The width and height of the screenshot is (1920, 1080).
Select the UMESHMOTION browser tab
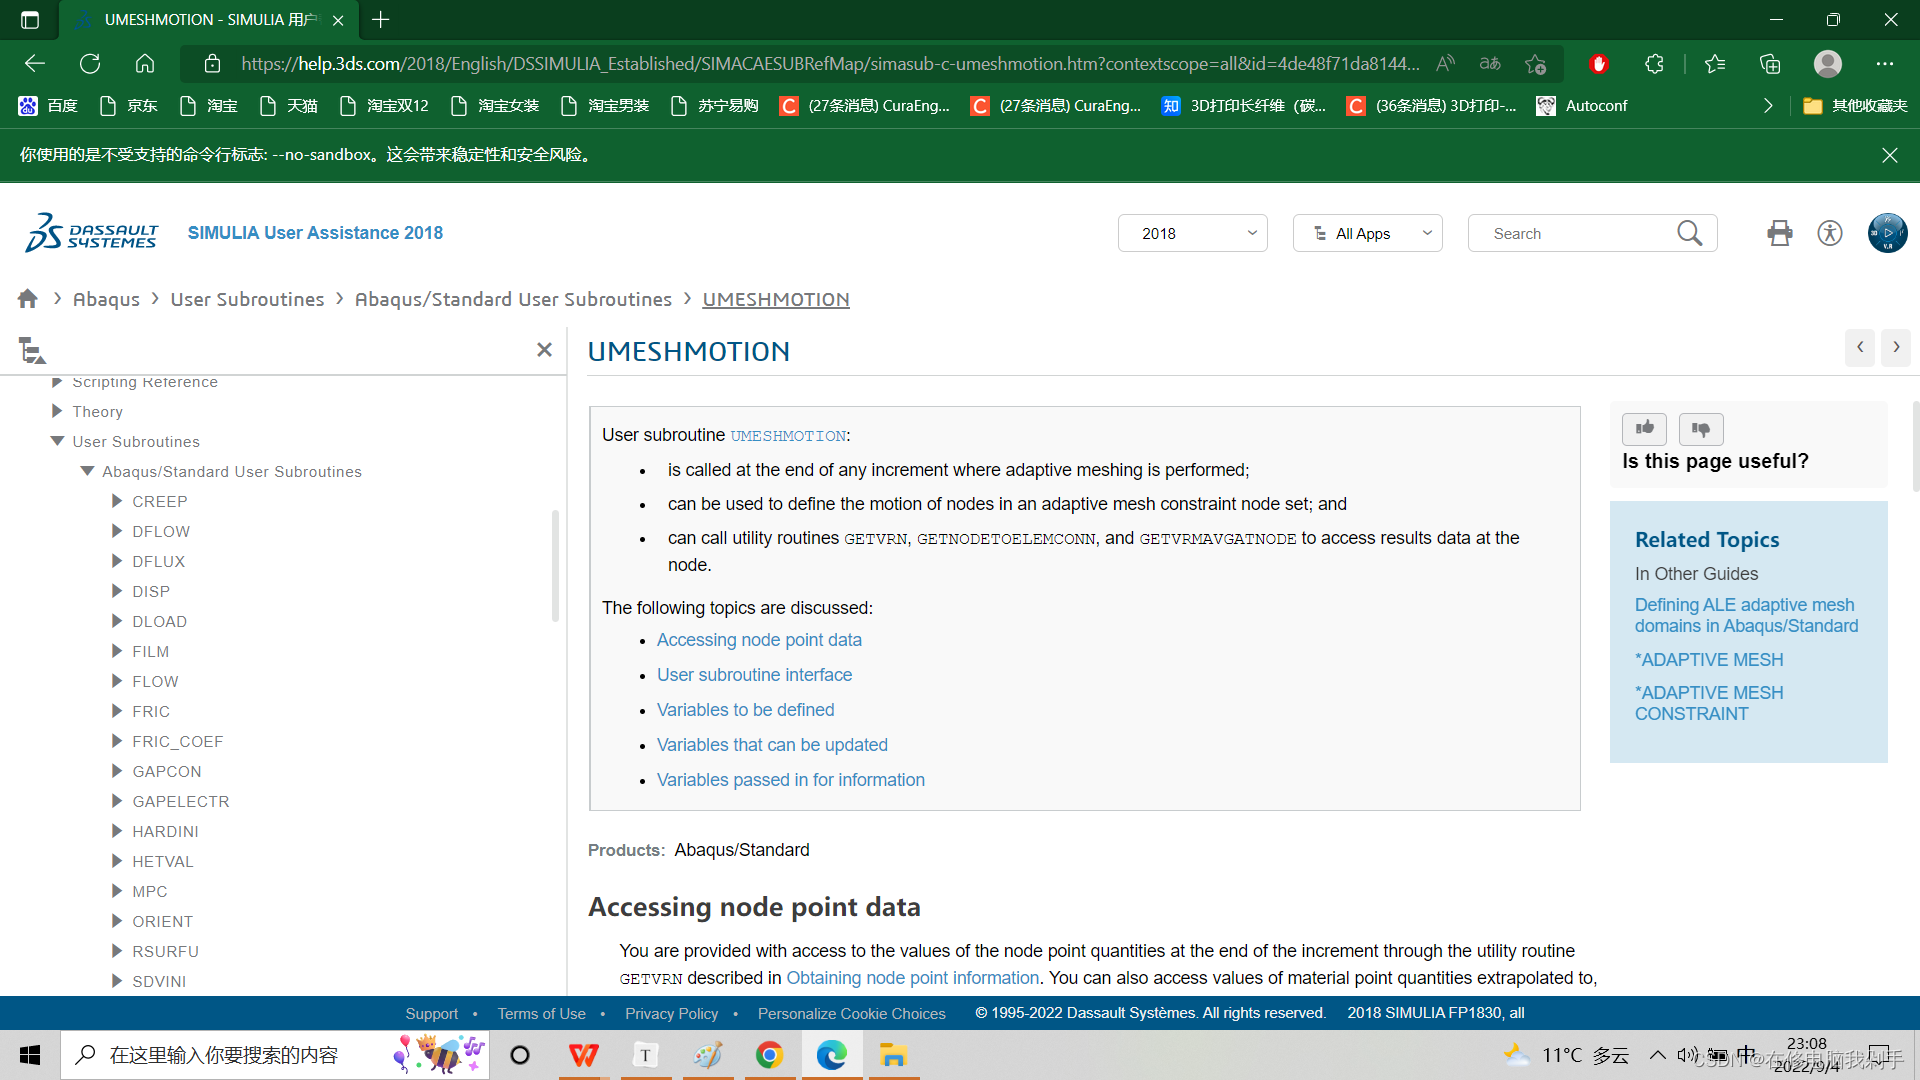[208, 19]
